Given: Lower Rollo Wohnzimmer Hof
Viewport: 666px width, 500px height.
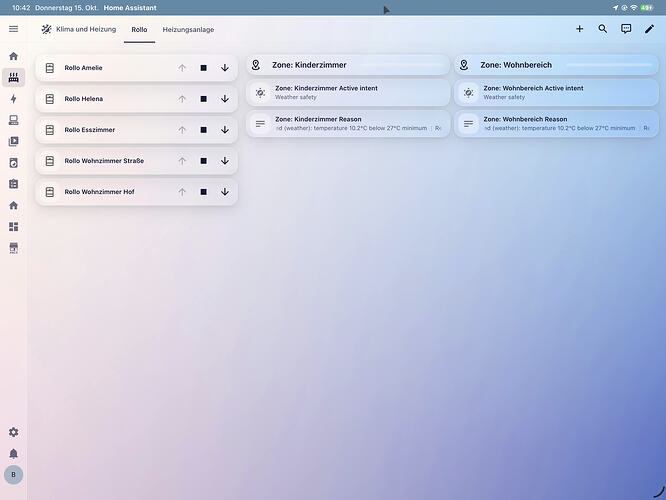Looking at the screenshot, I should coord(225,192).
